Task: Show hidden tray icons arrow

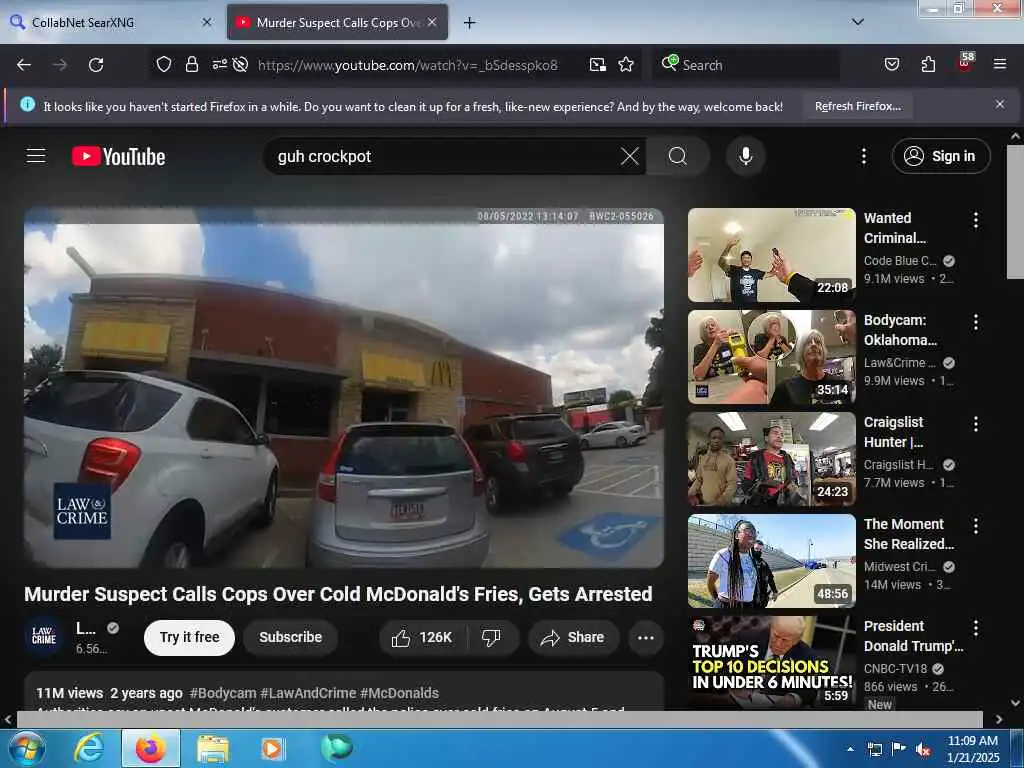Action: 850,749
